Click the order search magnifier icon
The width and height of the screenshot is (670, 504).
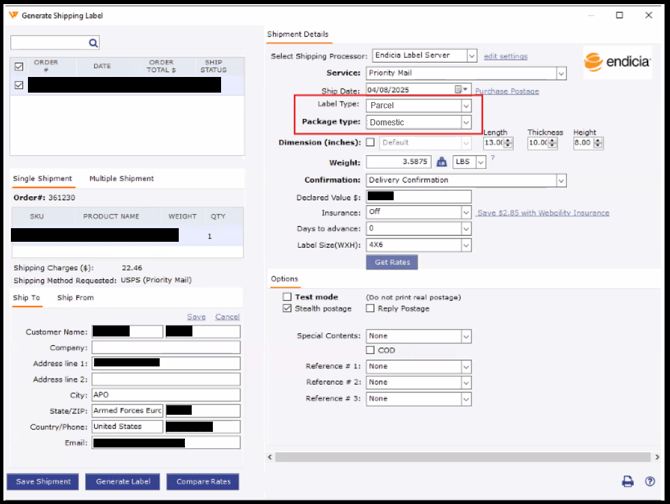click(x=94, y=43)
